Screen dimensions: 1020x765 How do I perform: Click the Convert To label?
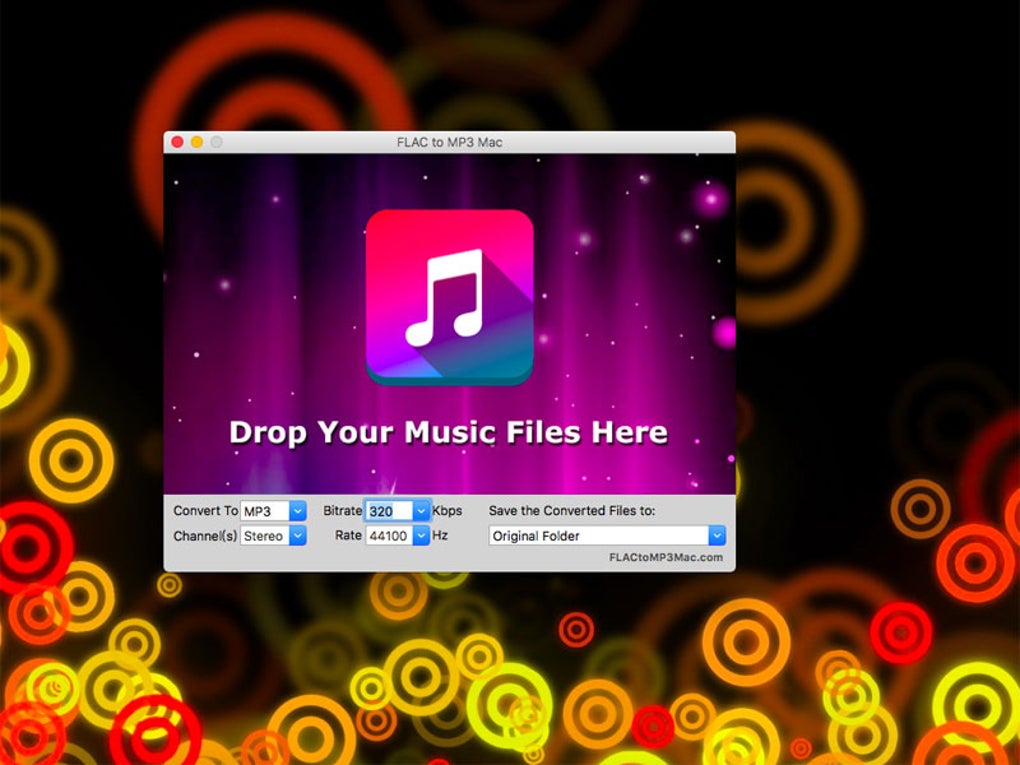206,511
